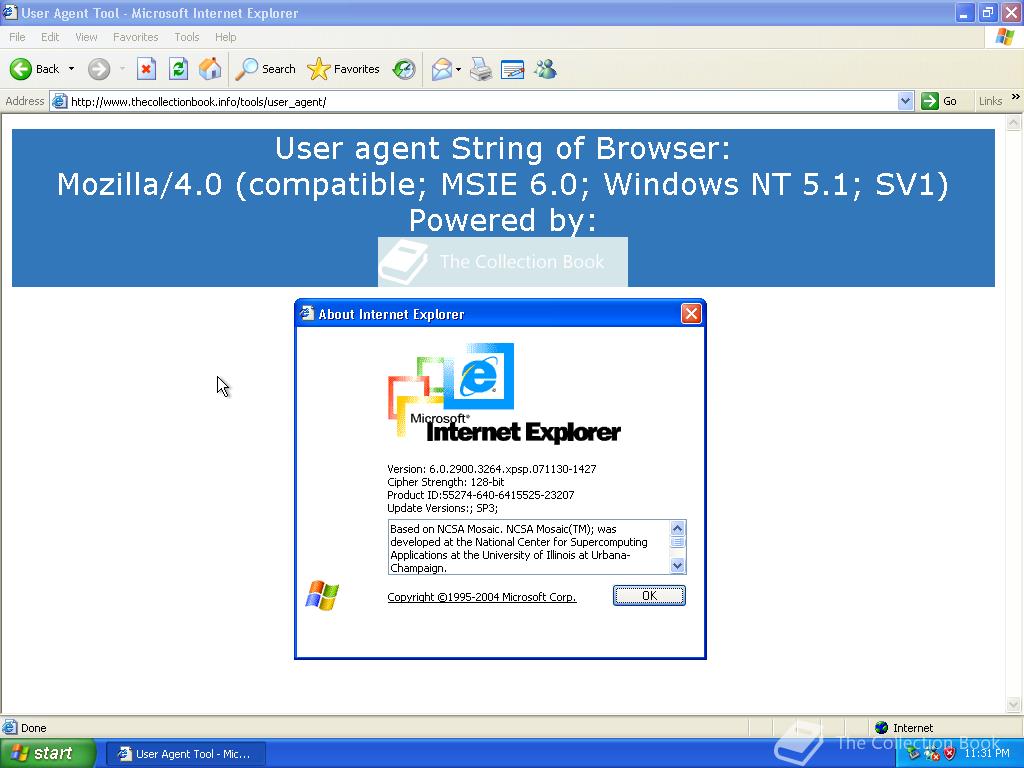
Task: Click the Edit page toolbar icon
Action: point(513,69)
